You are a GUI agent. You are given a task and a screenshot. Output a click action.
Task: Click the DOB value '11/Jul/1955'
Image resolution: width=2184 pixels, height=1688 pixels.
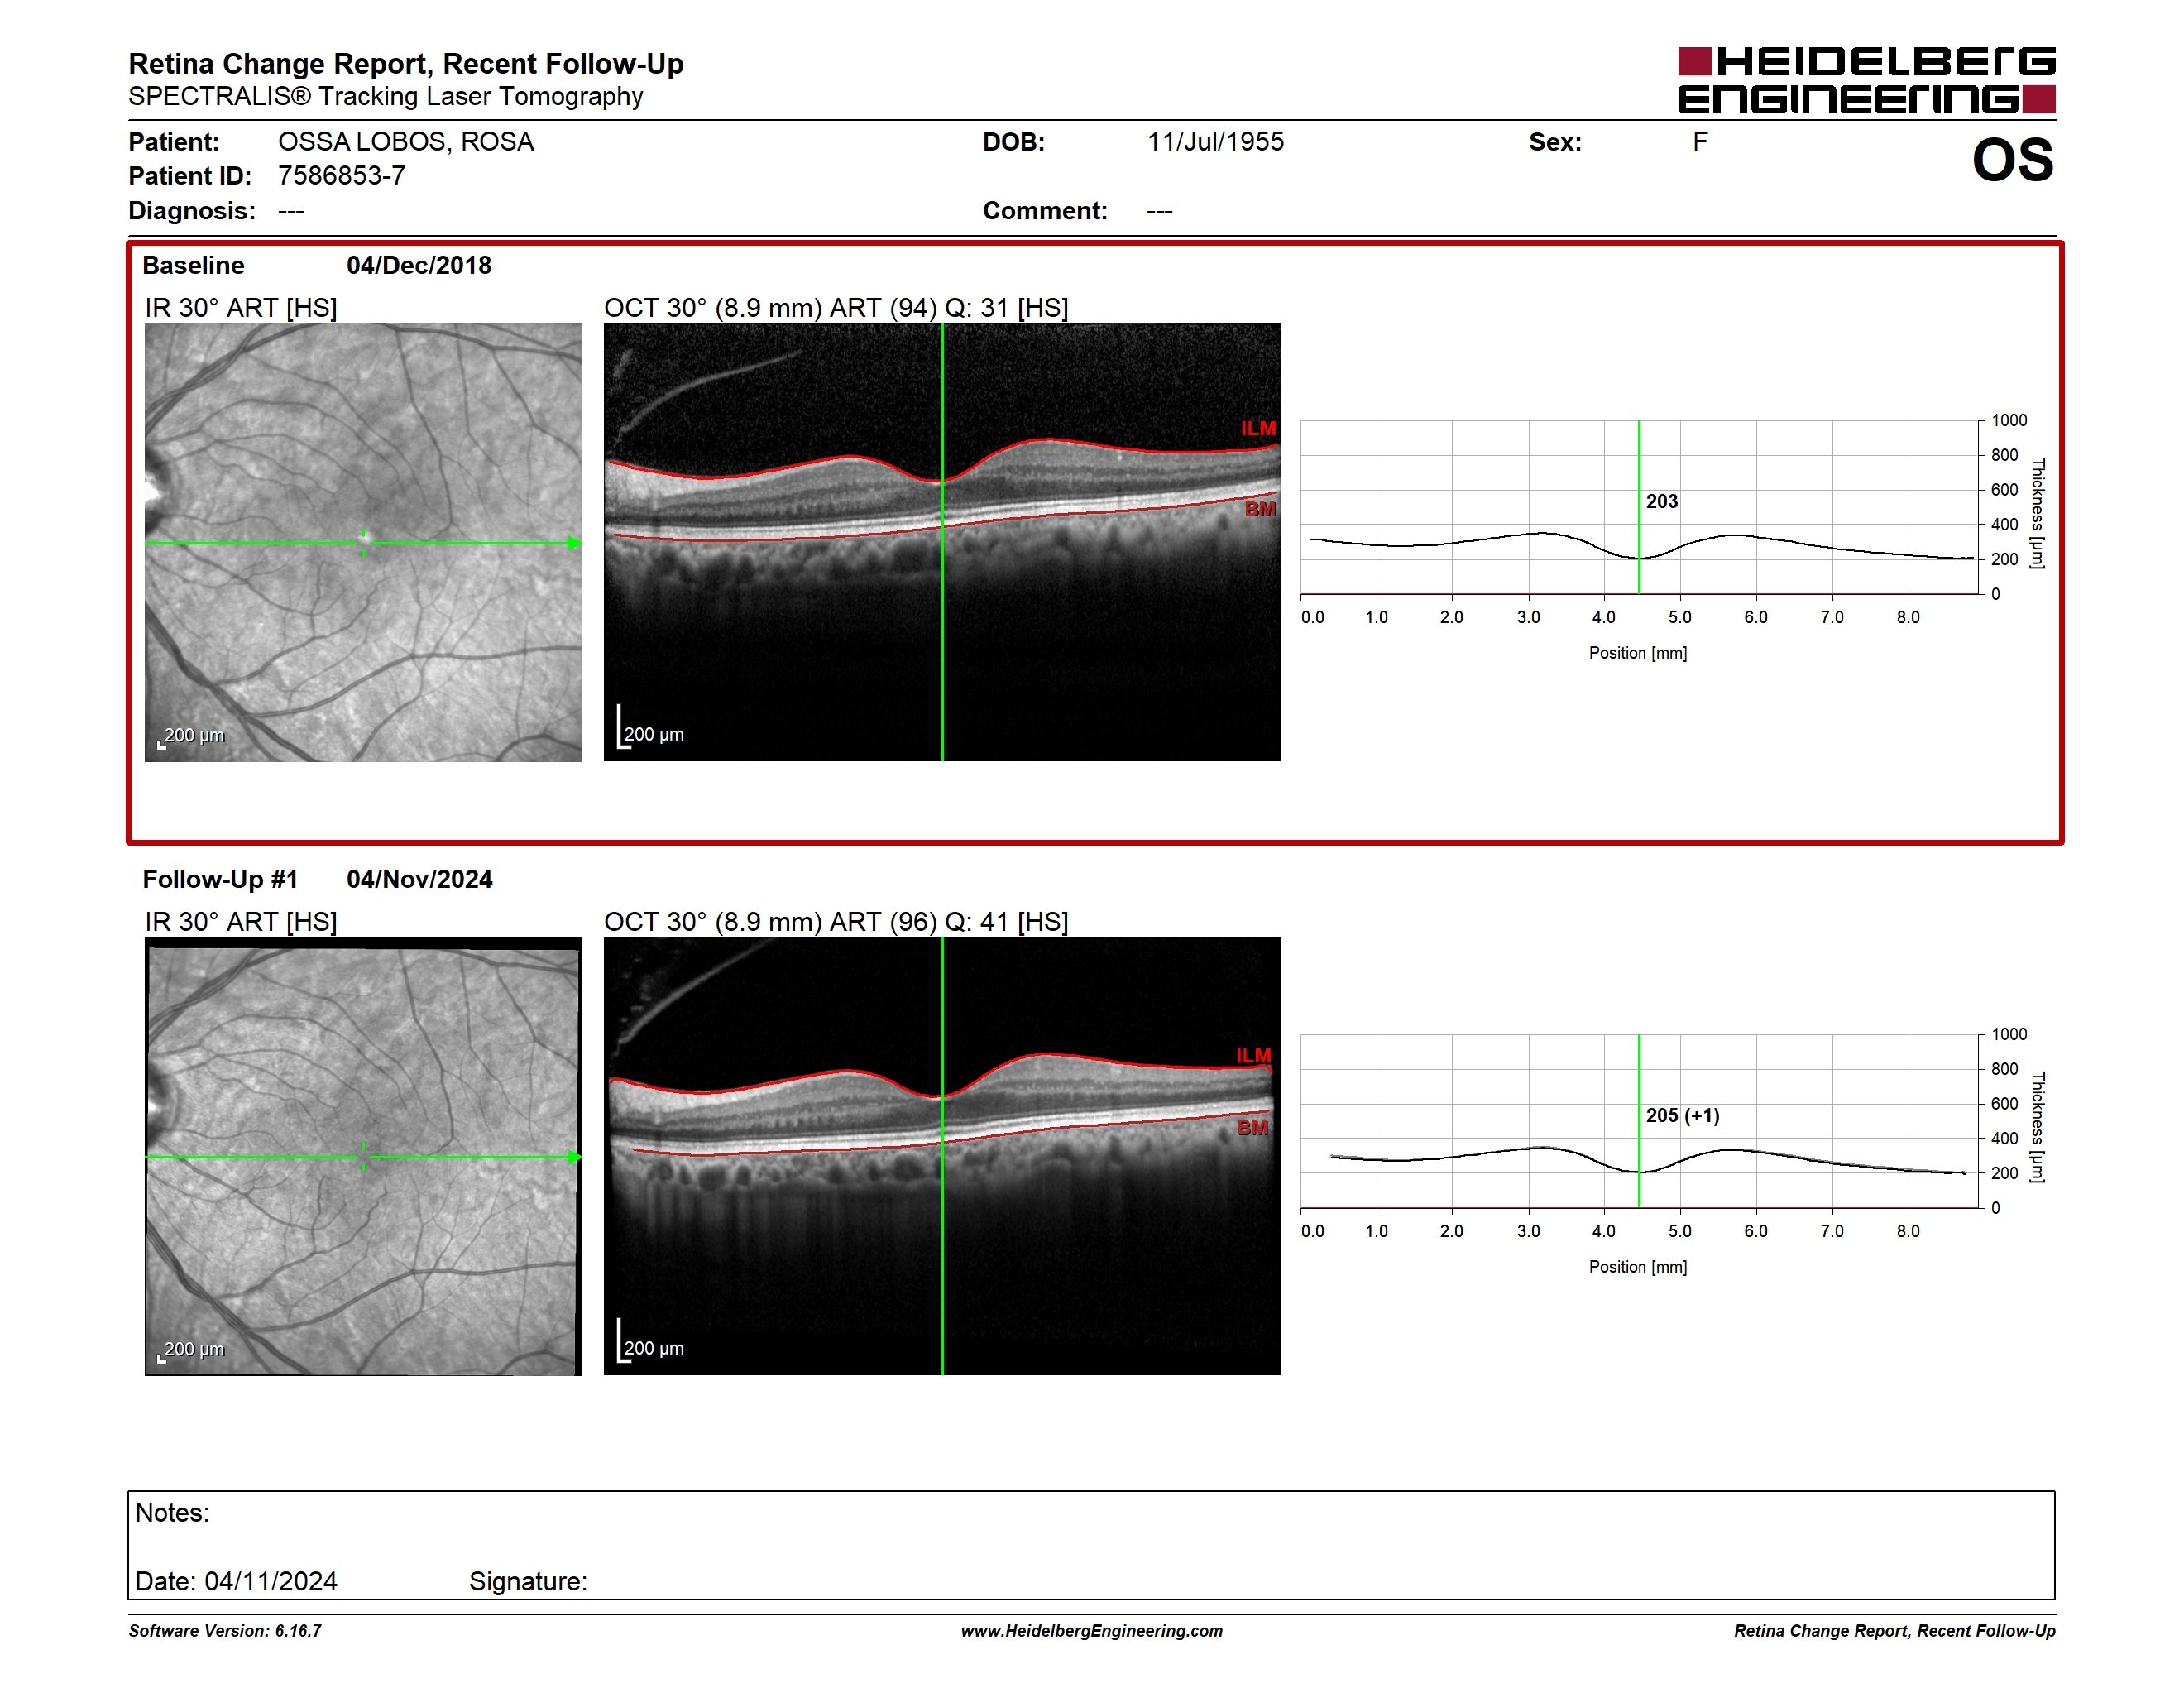click(x=1215, y=141)
